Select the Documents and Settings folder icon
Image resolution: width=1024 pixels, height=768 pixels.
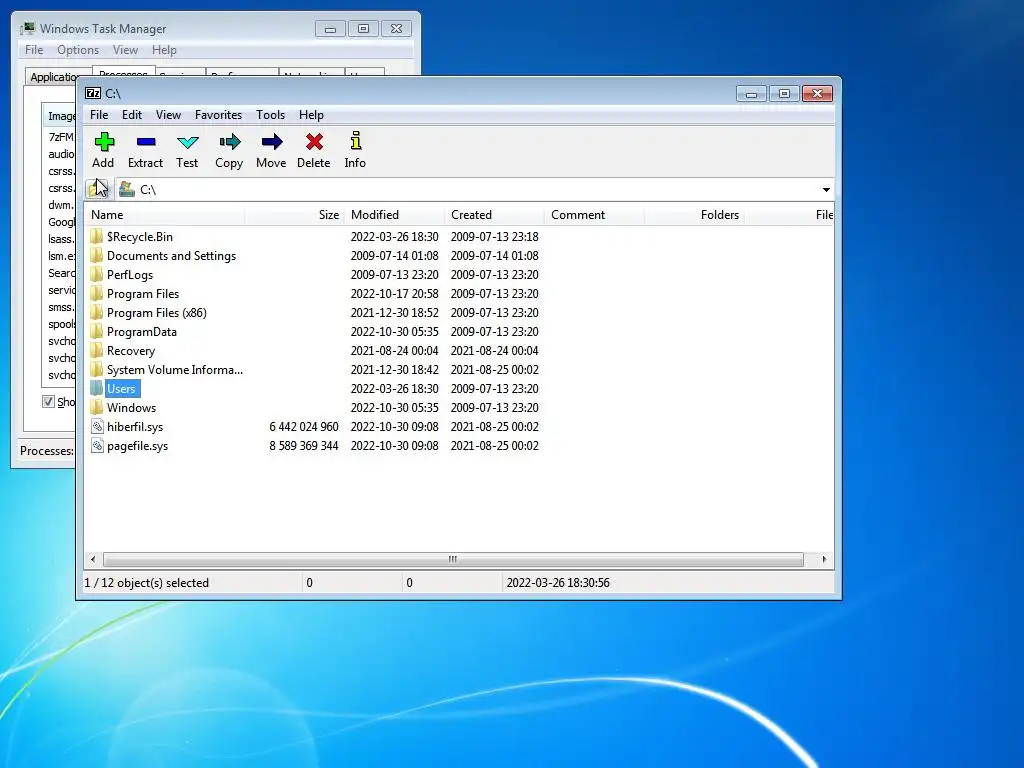coord(97,255)
